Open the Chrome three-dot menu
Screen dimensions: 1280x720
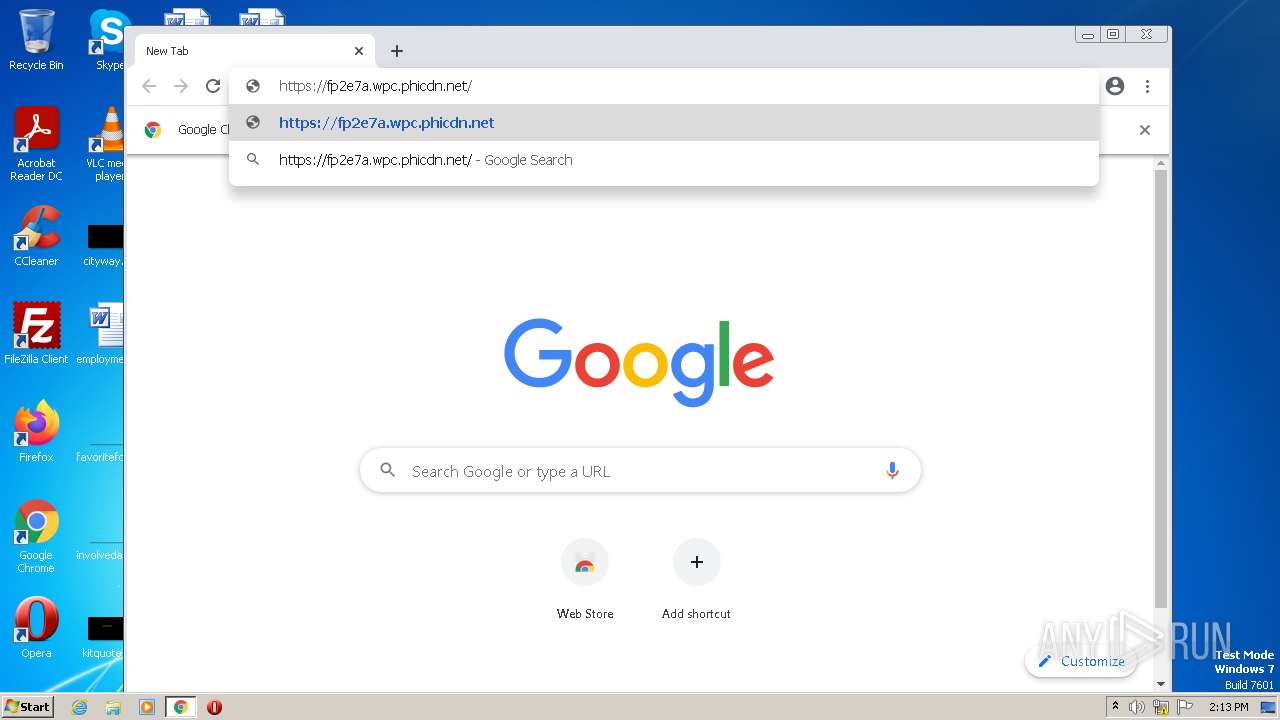pos(1147,86)
